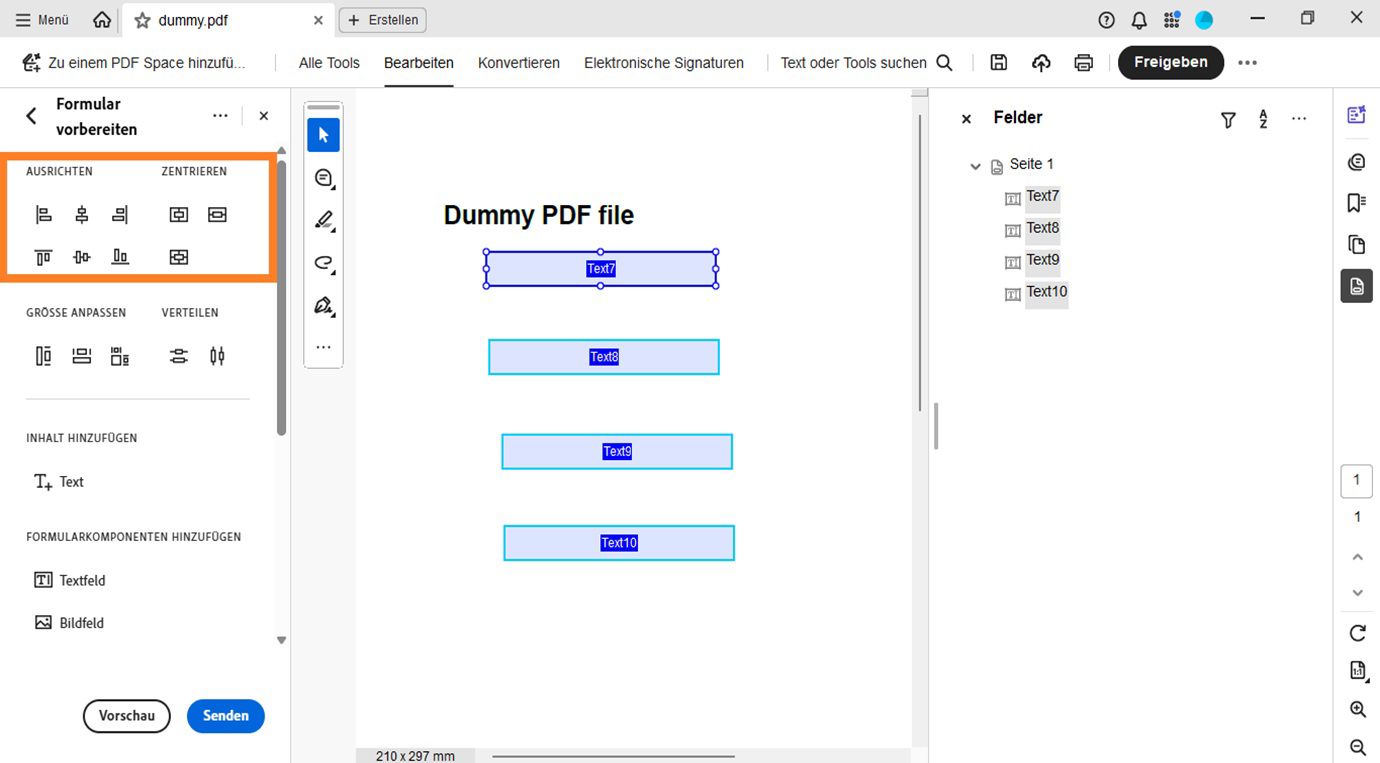Open the user account avatar
Image resolution: width=1380 pixels, height=763 pixels.
[x=1204, y=20]
